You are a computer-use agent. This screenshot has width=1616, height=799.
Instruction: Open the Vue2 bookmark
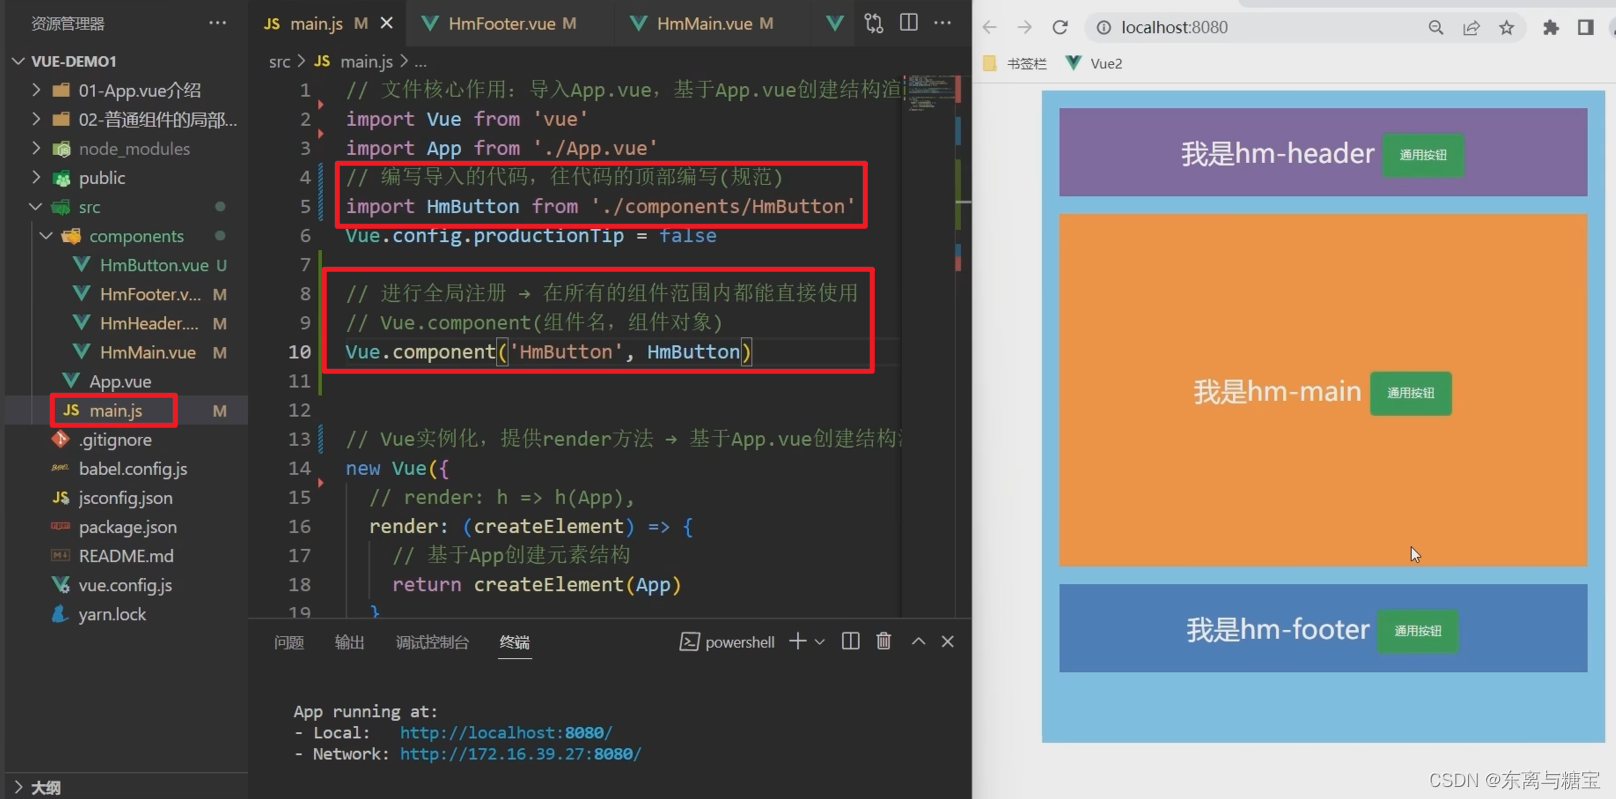pyautogui.click(x=1094, y=63)
